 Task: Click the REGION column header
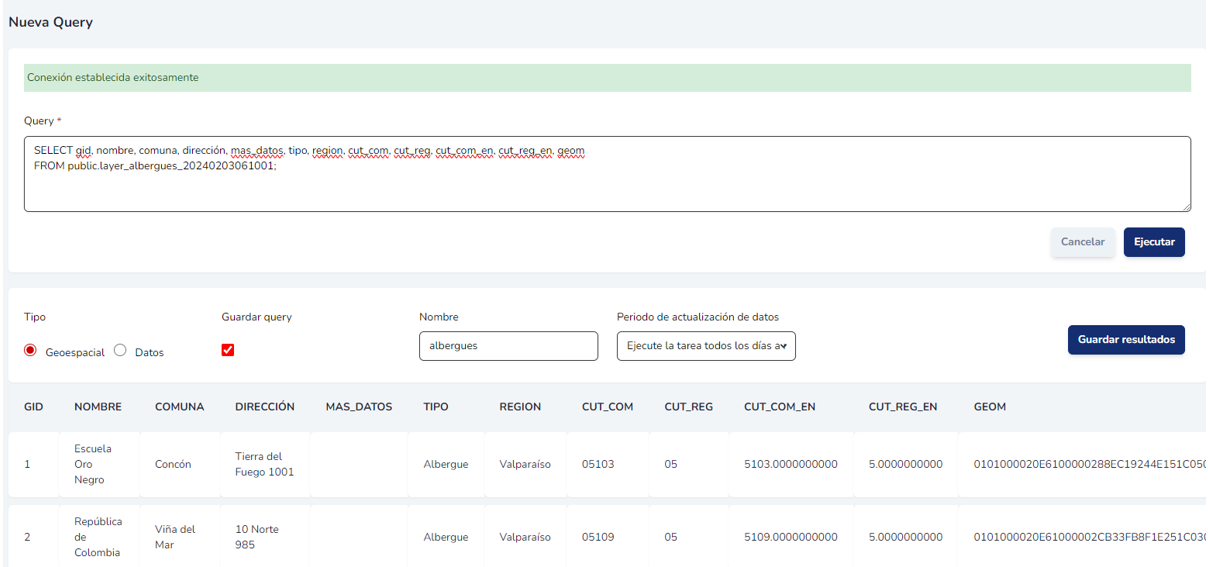pos(520,407)
